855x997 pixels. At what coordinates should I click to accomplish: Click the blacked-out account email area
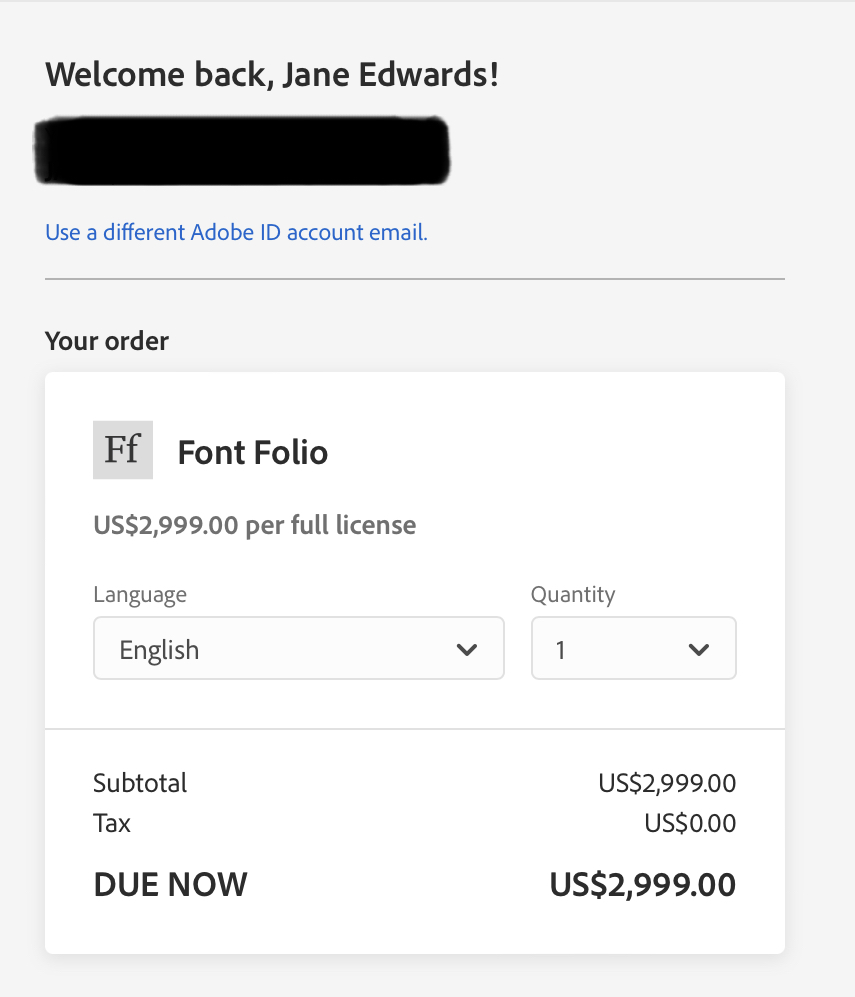[x=242, y=152]
